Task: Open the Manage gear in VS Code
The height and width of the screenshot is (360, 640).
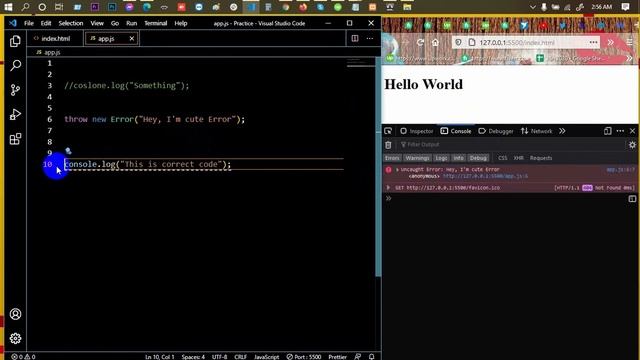Action: (x=16, y=338)
